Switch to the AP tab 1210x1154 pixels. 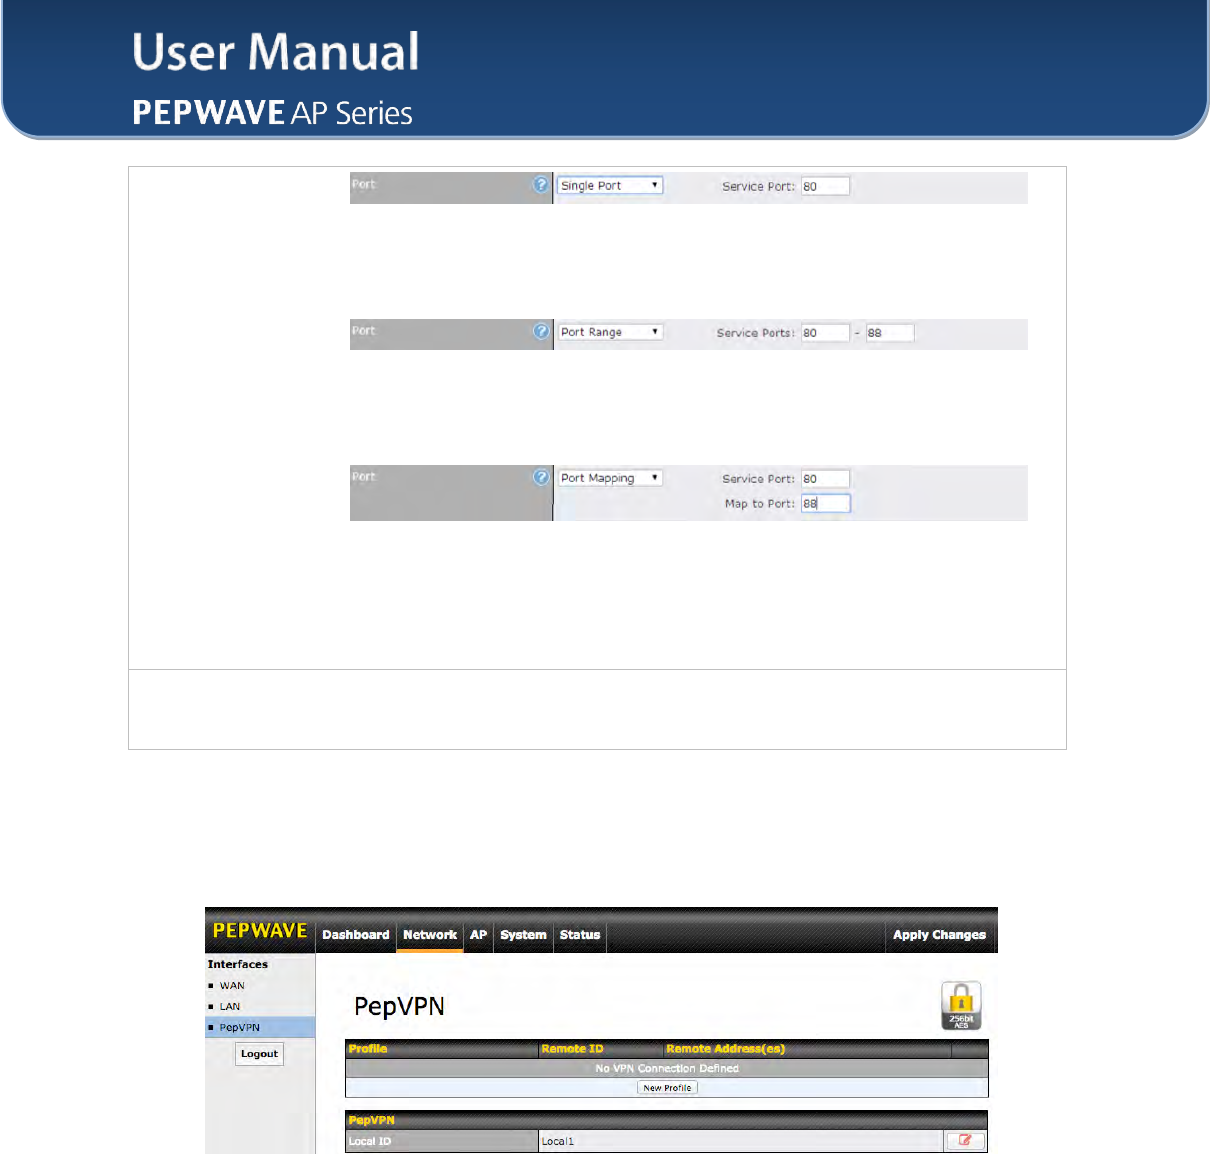[x=479, y=935]
